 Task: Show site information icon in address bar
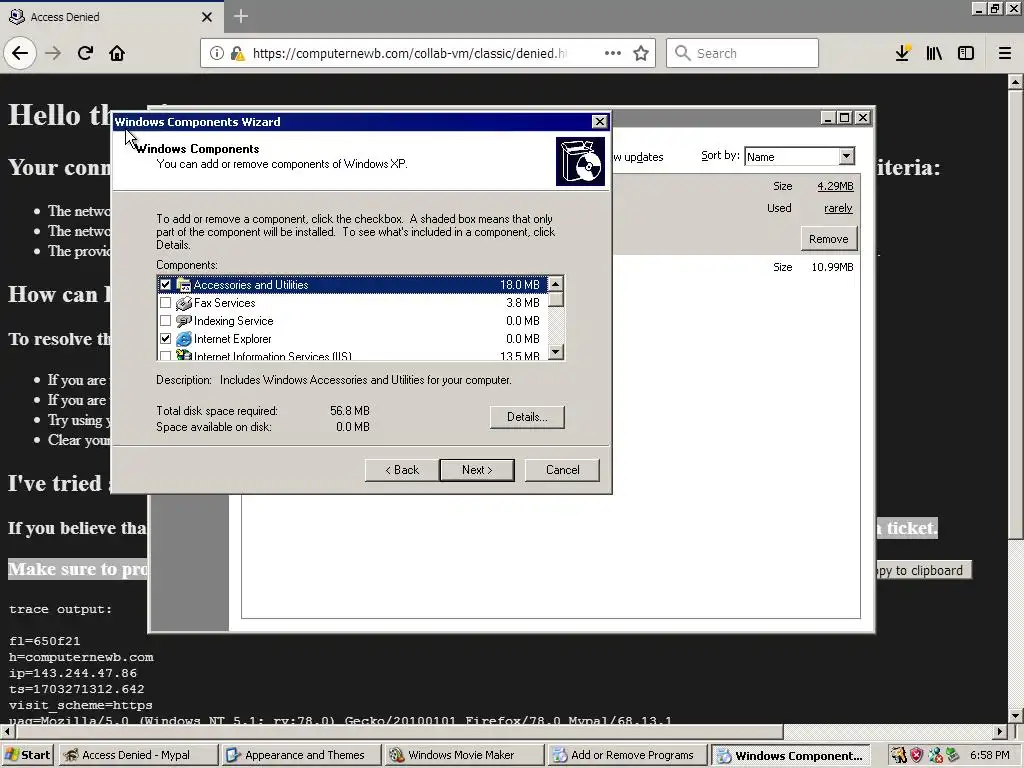[216, 54]
